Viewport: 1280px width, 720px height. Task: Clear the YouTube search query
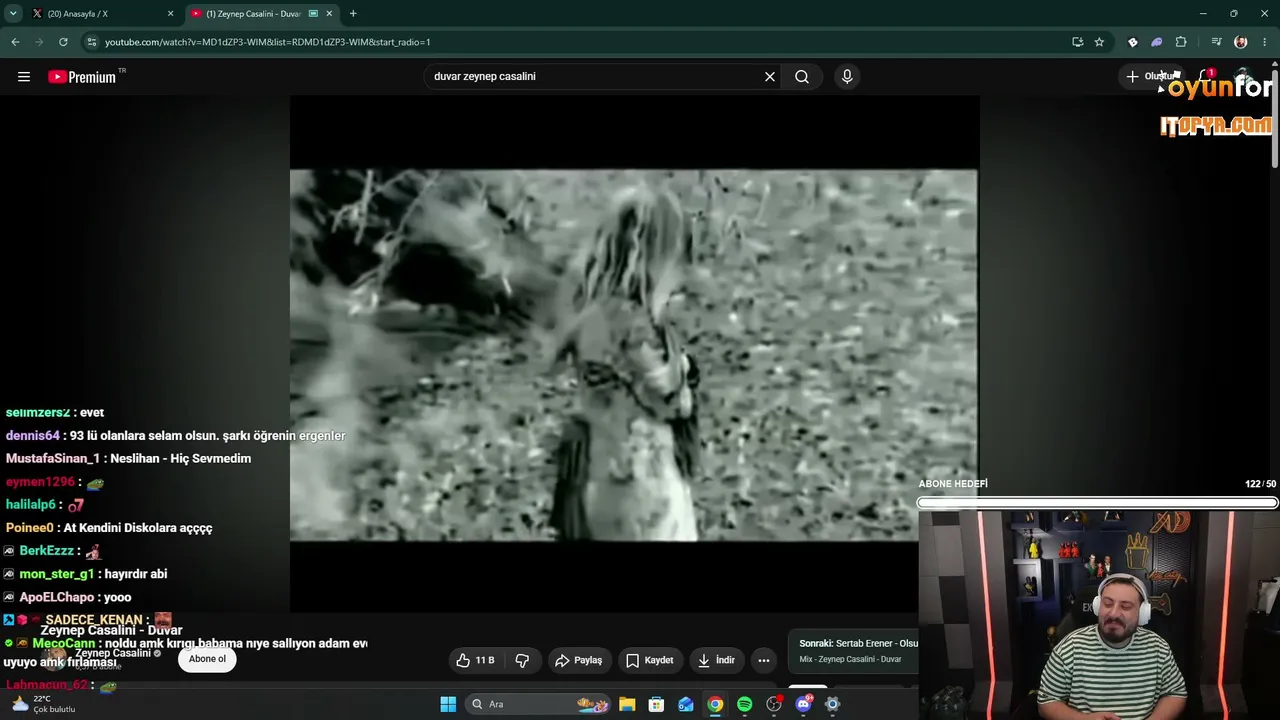pyautogui.click(x=770, y=77)
